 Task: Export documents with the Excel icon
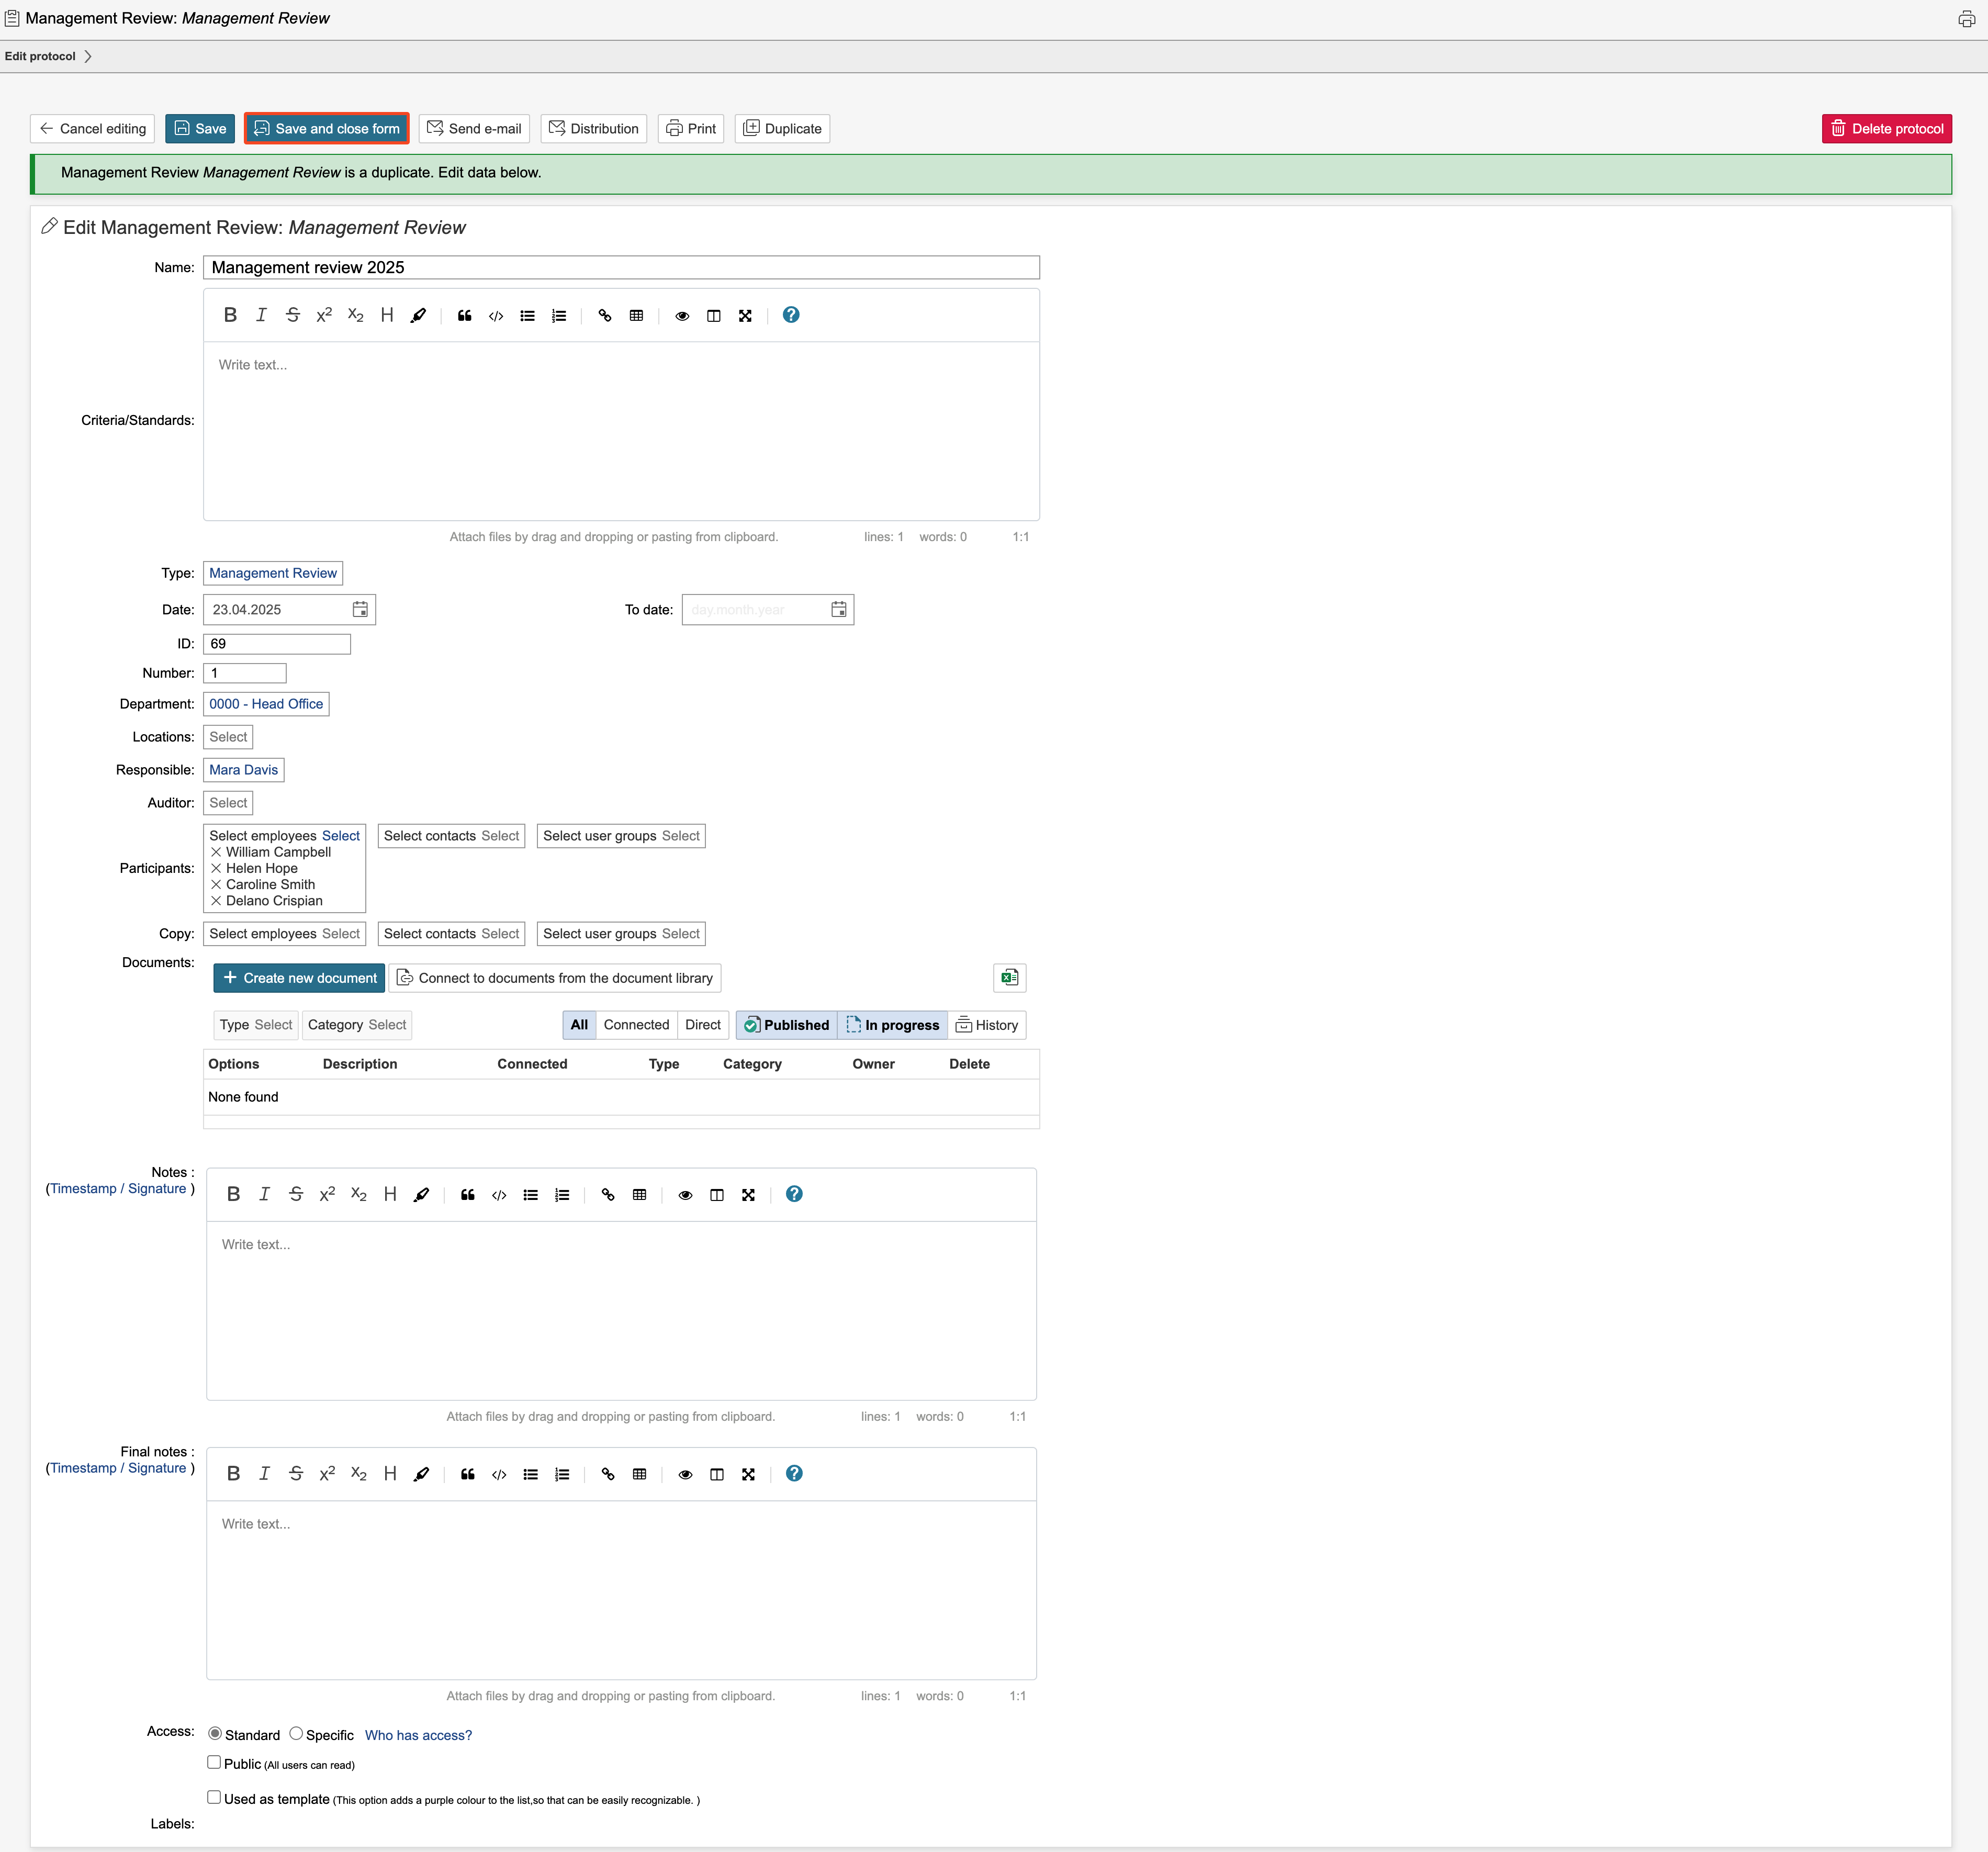coord(1009,978)
